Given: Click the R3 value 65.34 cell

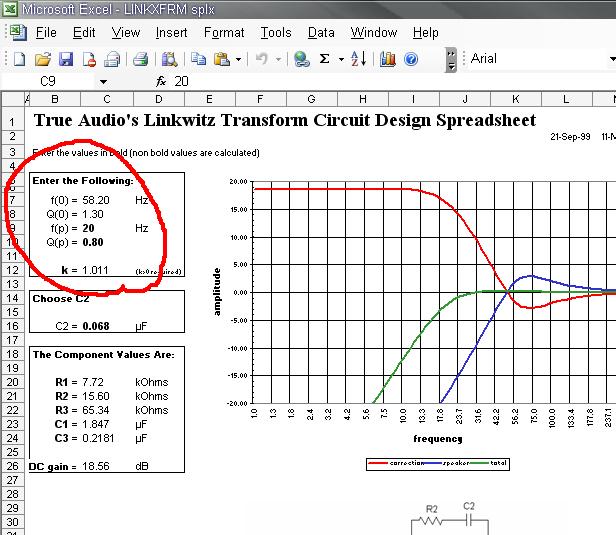Looking at the screenshot, I should [x=96, y=410].
